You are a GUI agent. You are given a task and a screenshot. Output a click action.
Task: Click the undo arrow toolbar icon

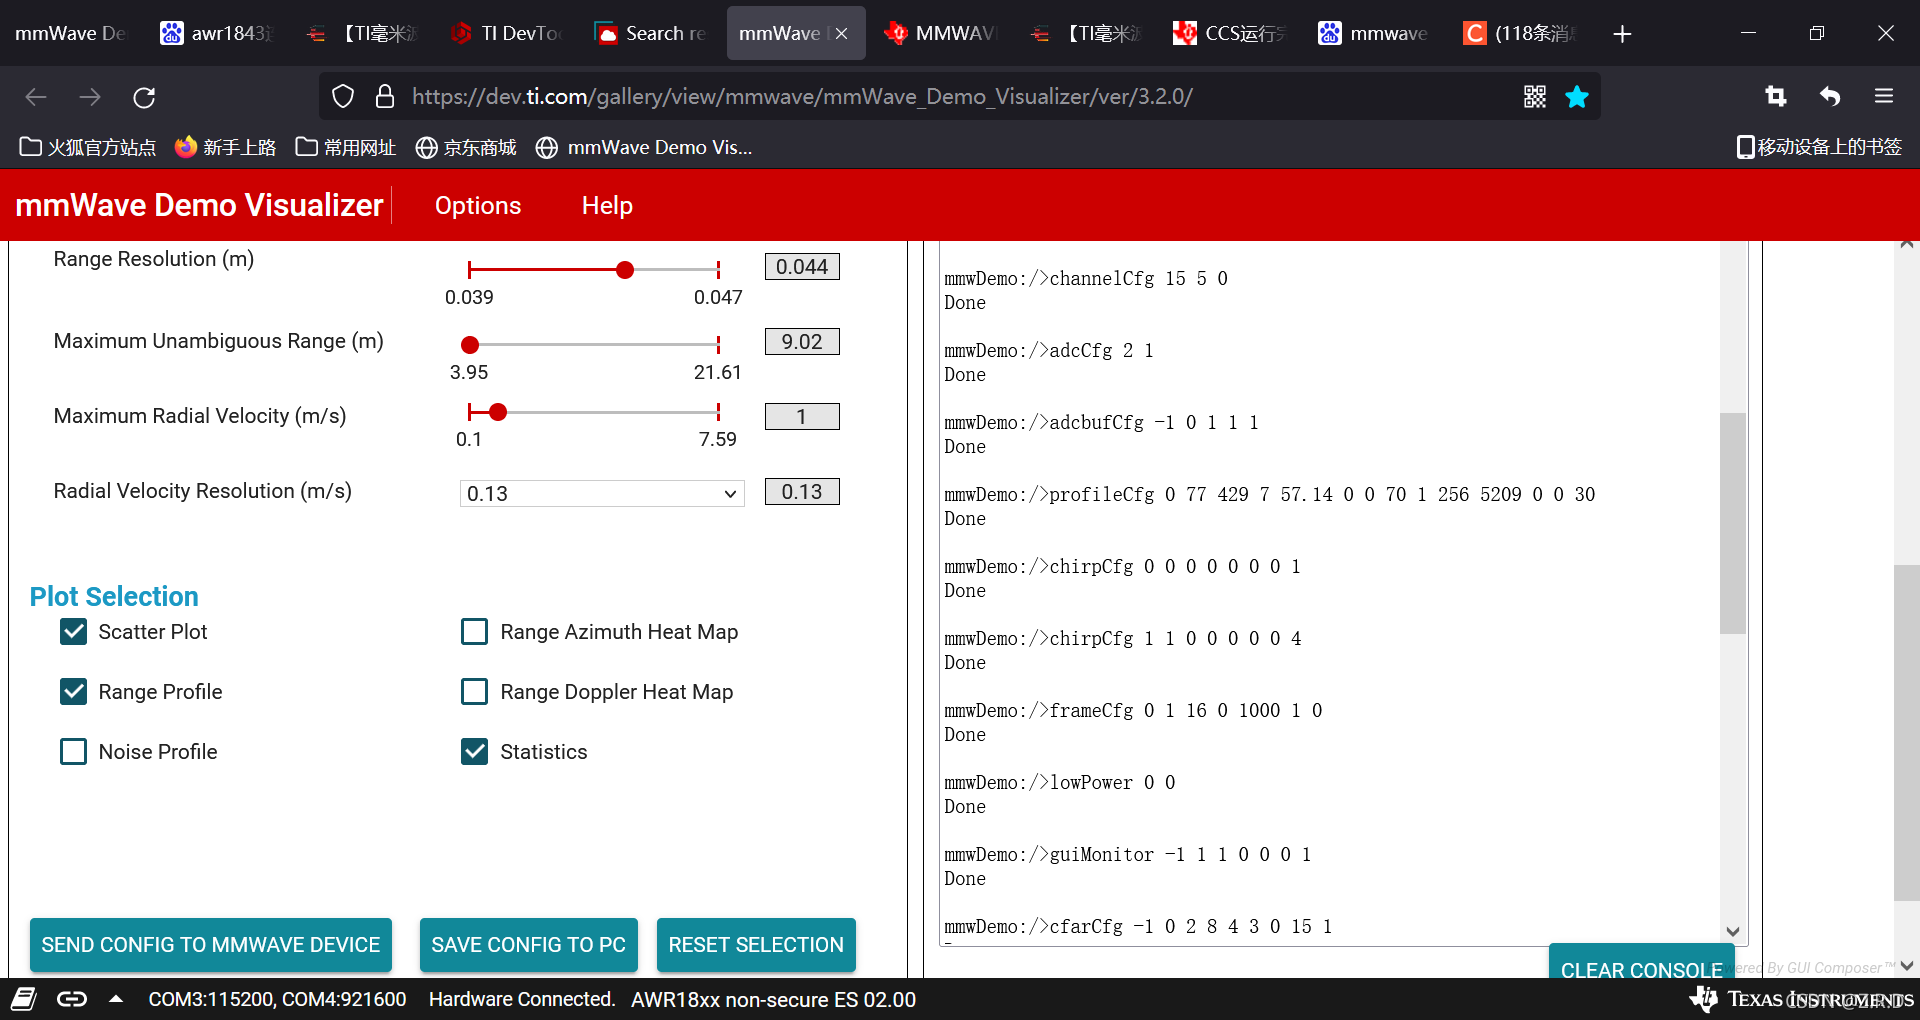1830,96
